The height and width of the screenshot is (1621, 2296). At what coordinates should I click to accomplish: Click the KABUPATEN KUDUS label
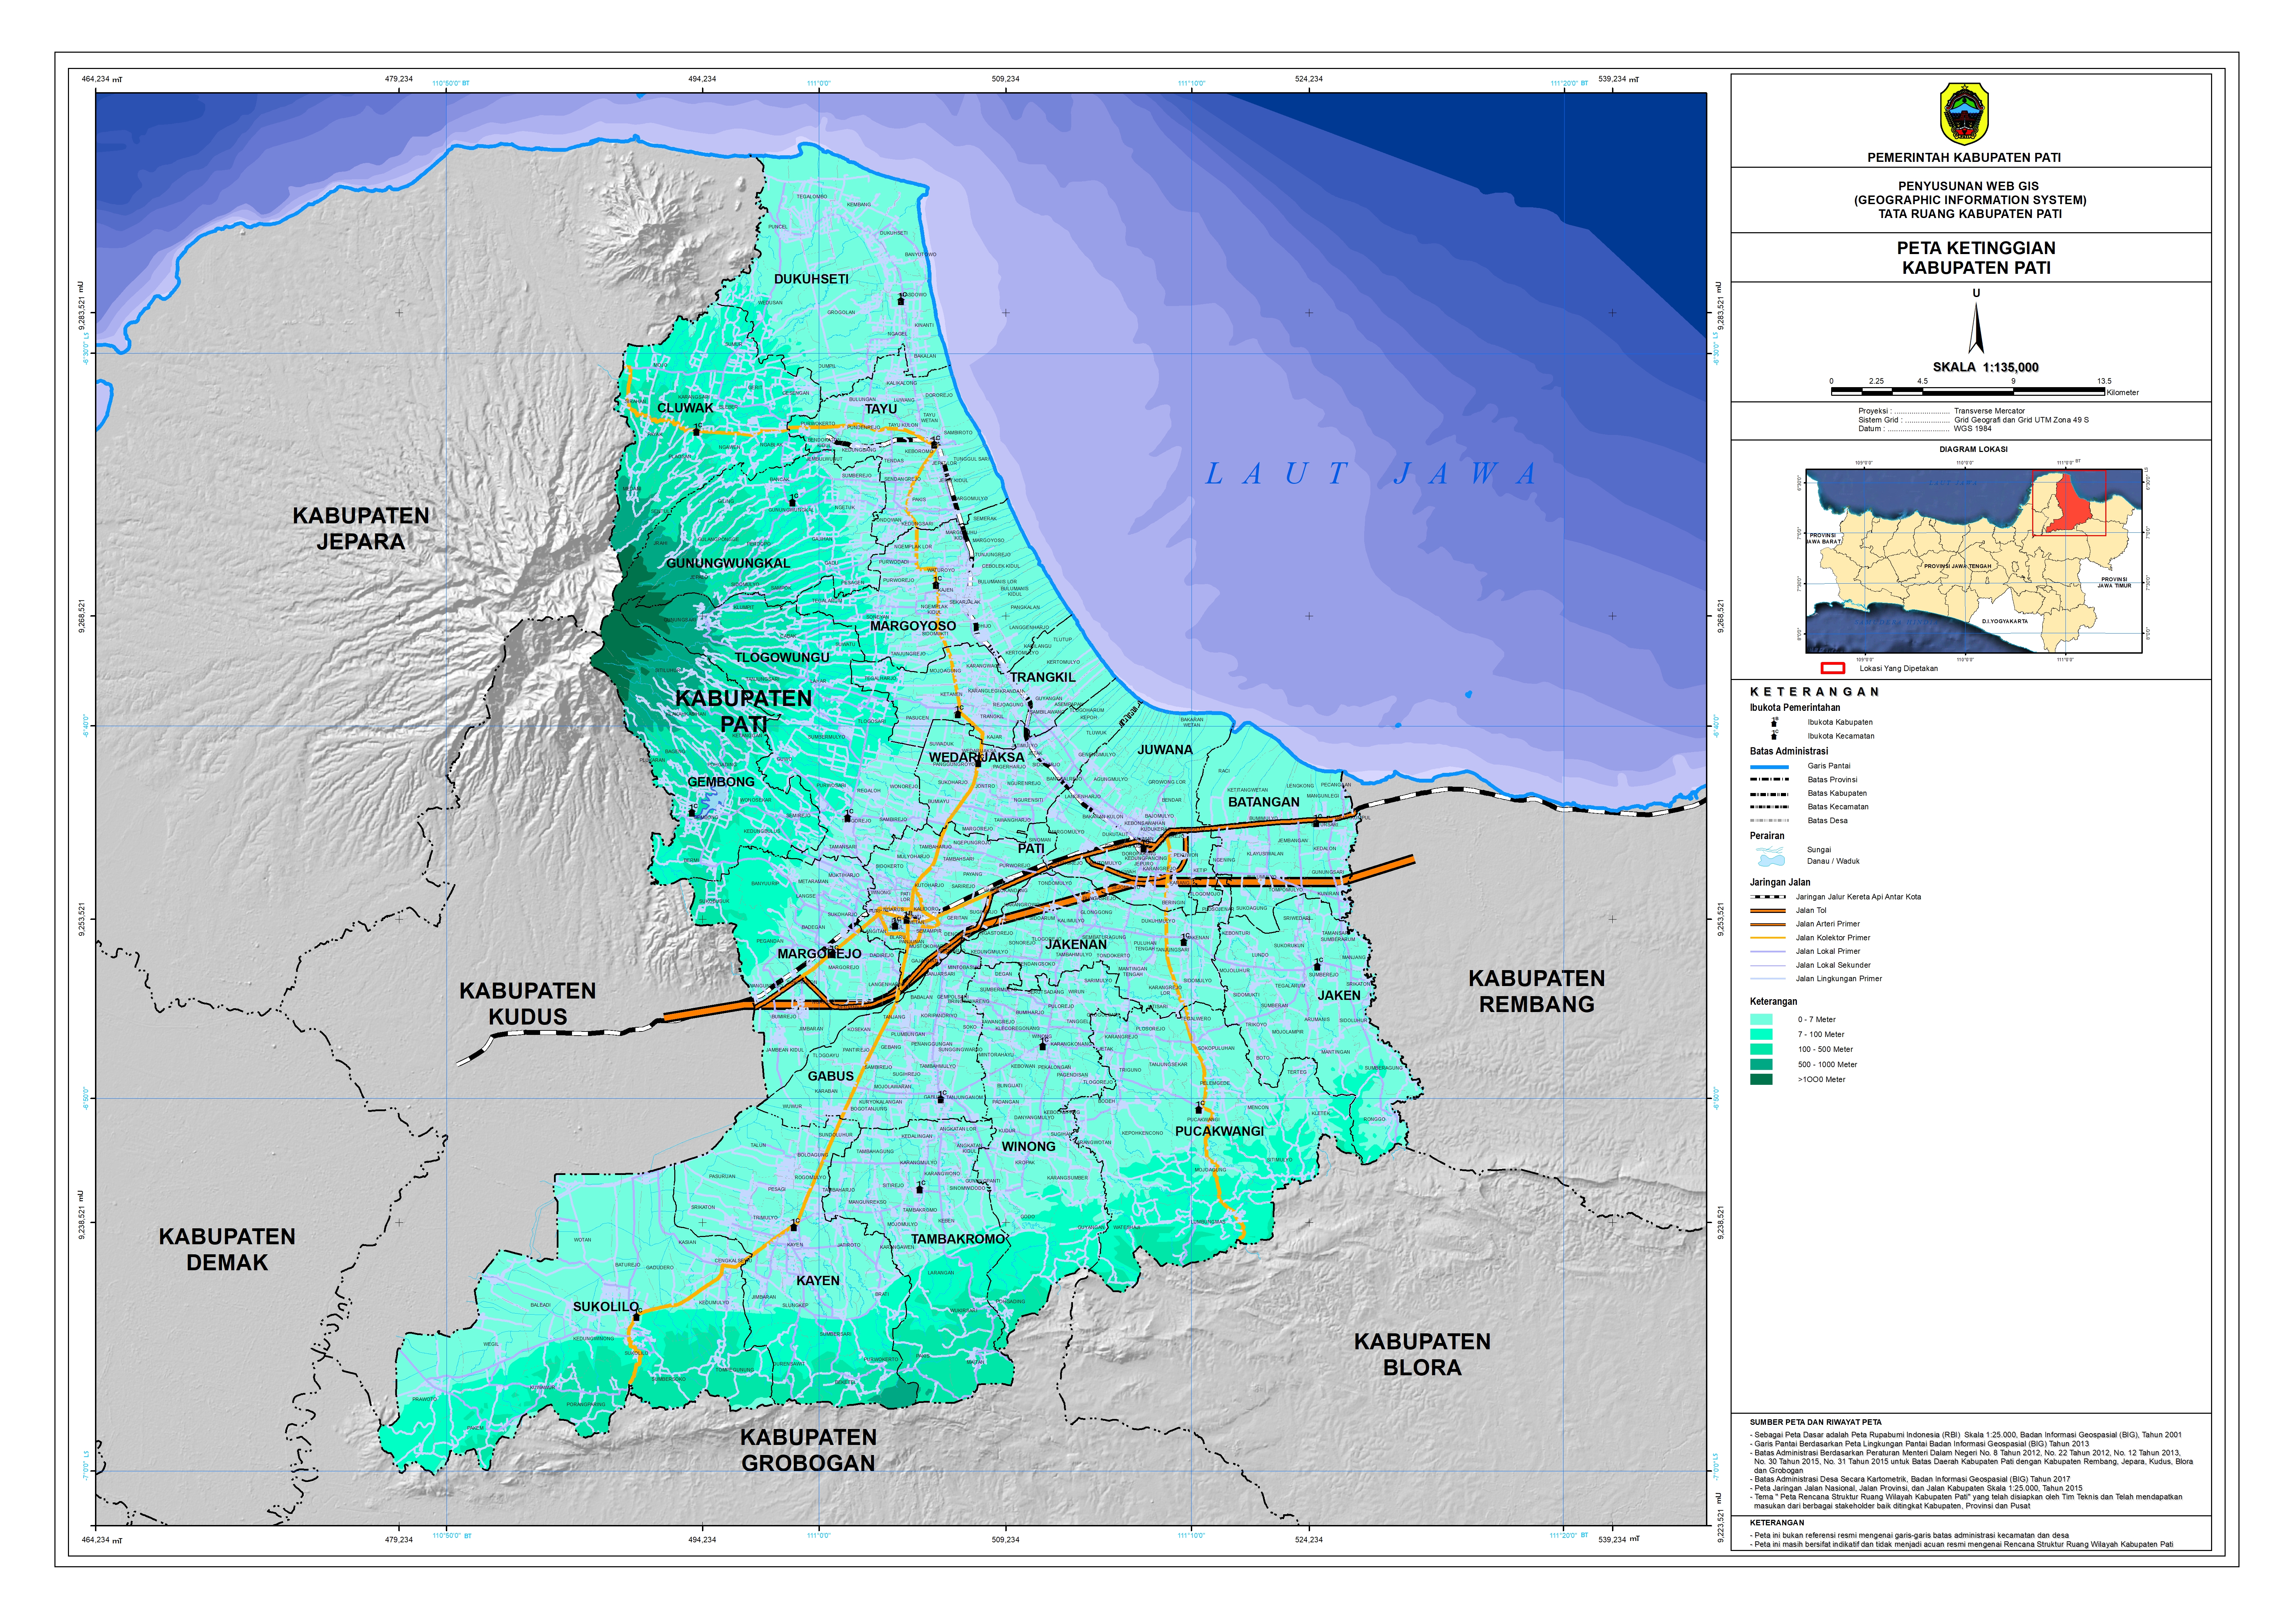(x=528, y=1004)
